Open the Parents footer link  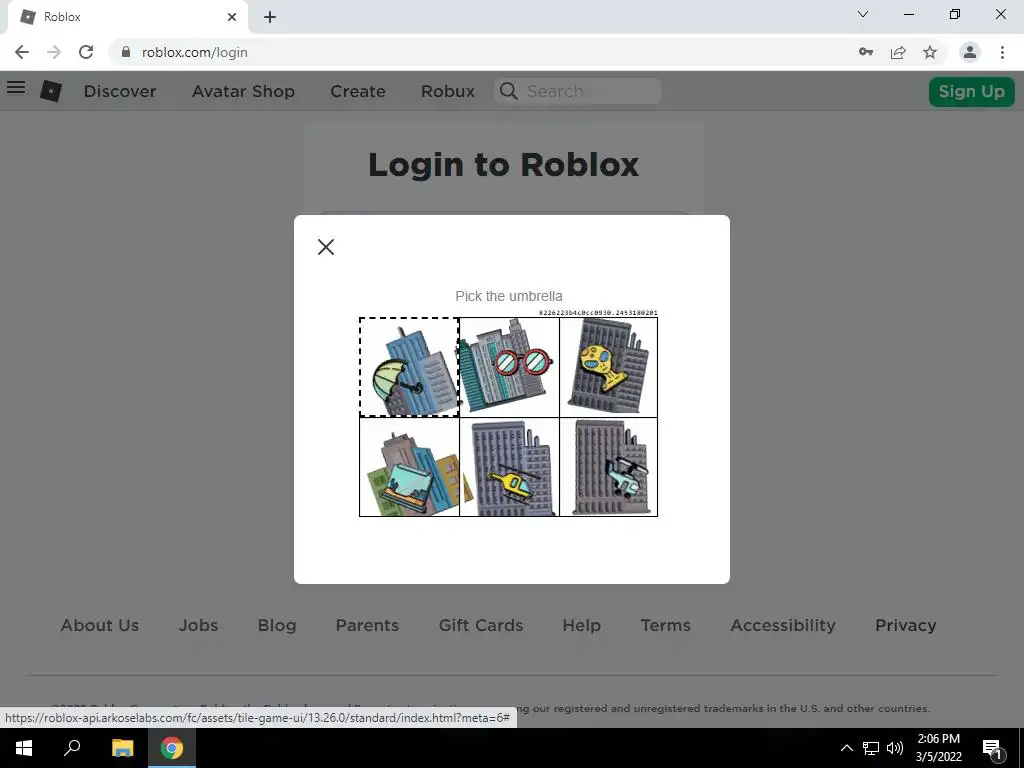point(367,625)
